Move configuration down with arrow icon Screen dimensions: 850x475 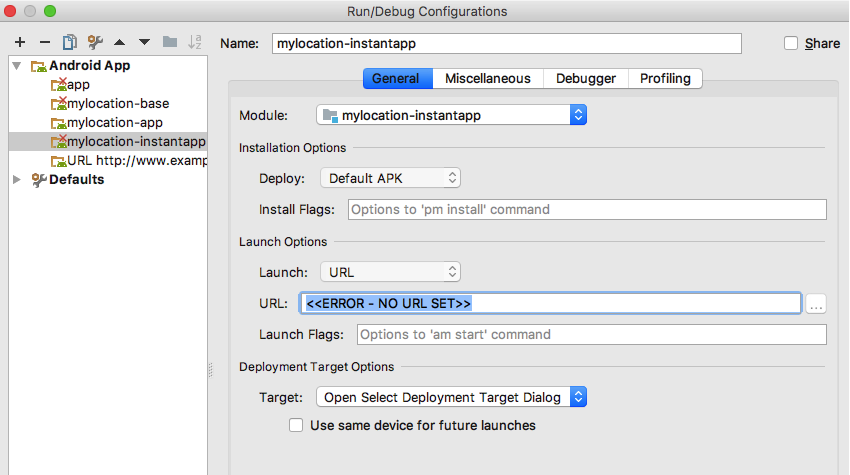[144, 42]
